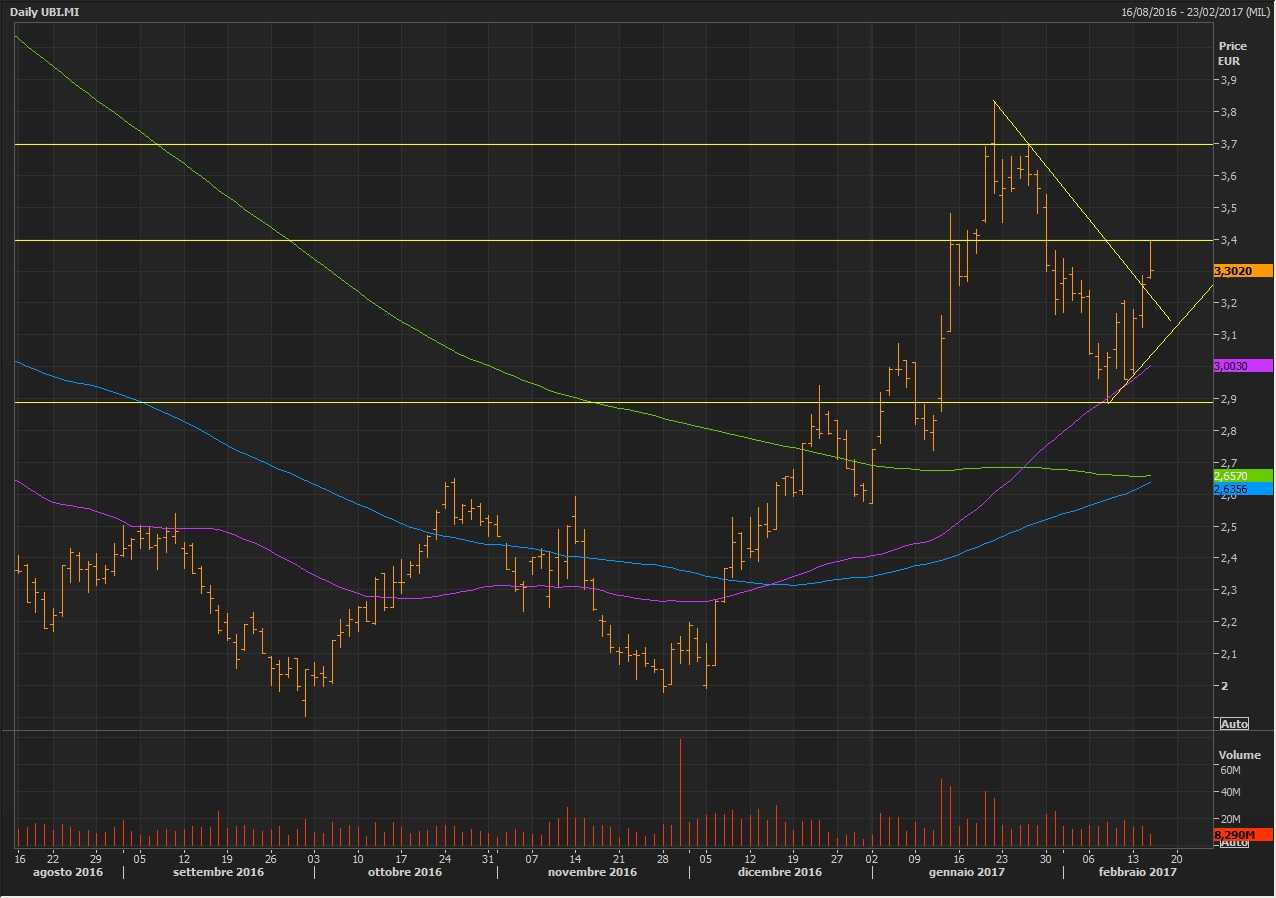Viewport: 1276px width, 898px height.
Task: Click the agosto 2016 month label
Action: (x=70, y=872)
